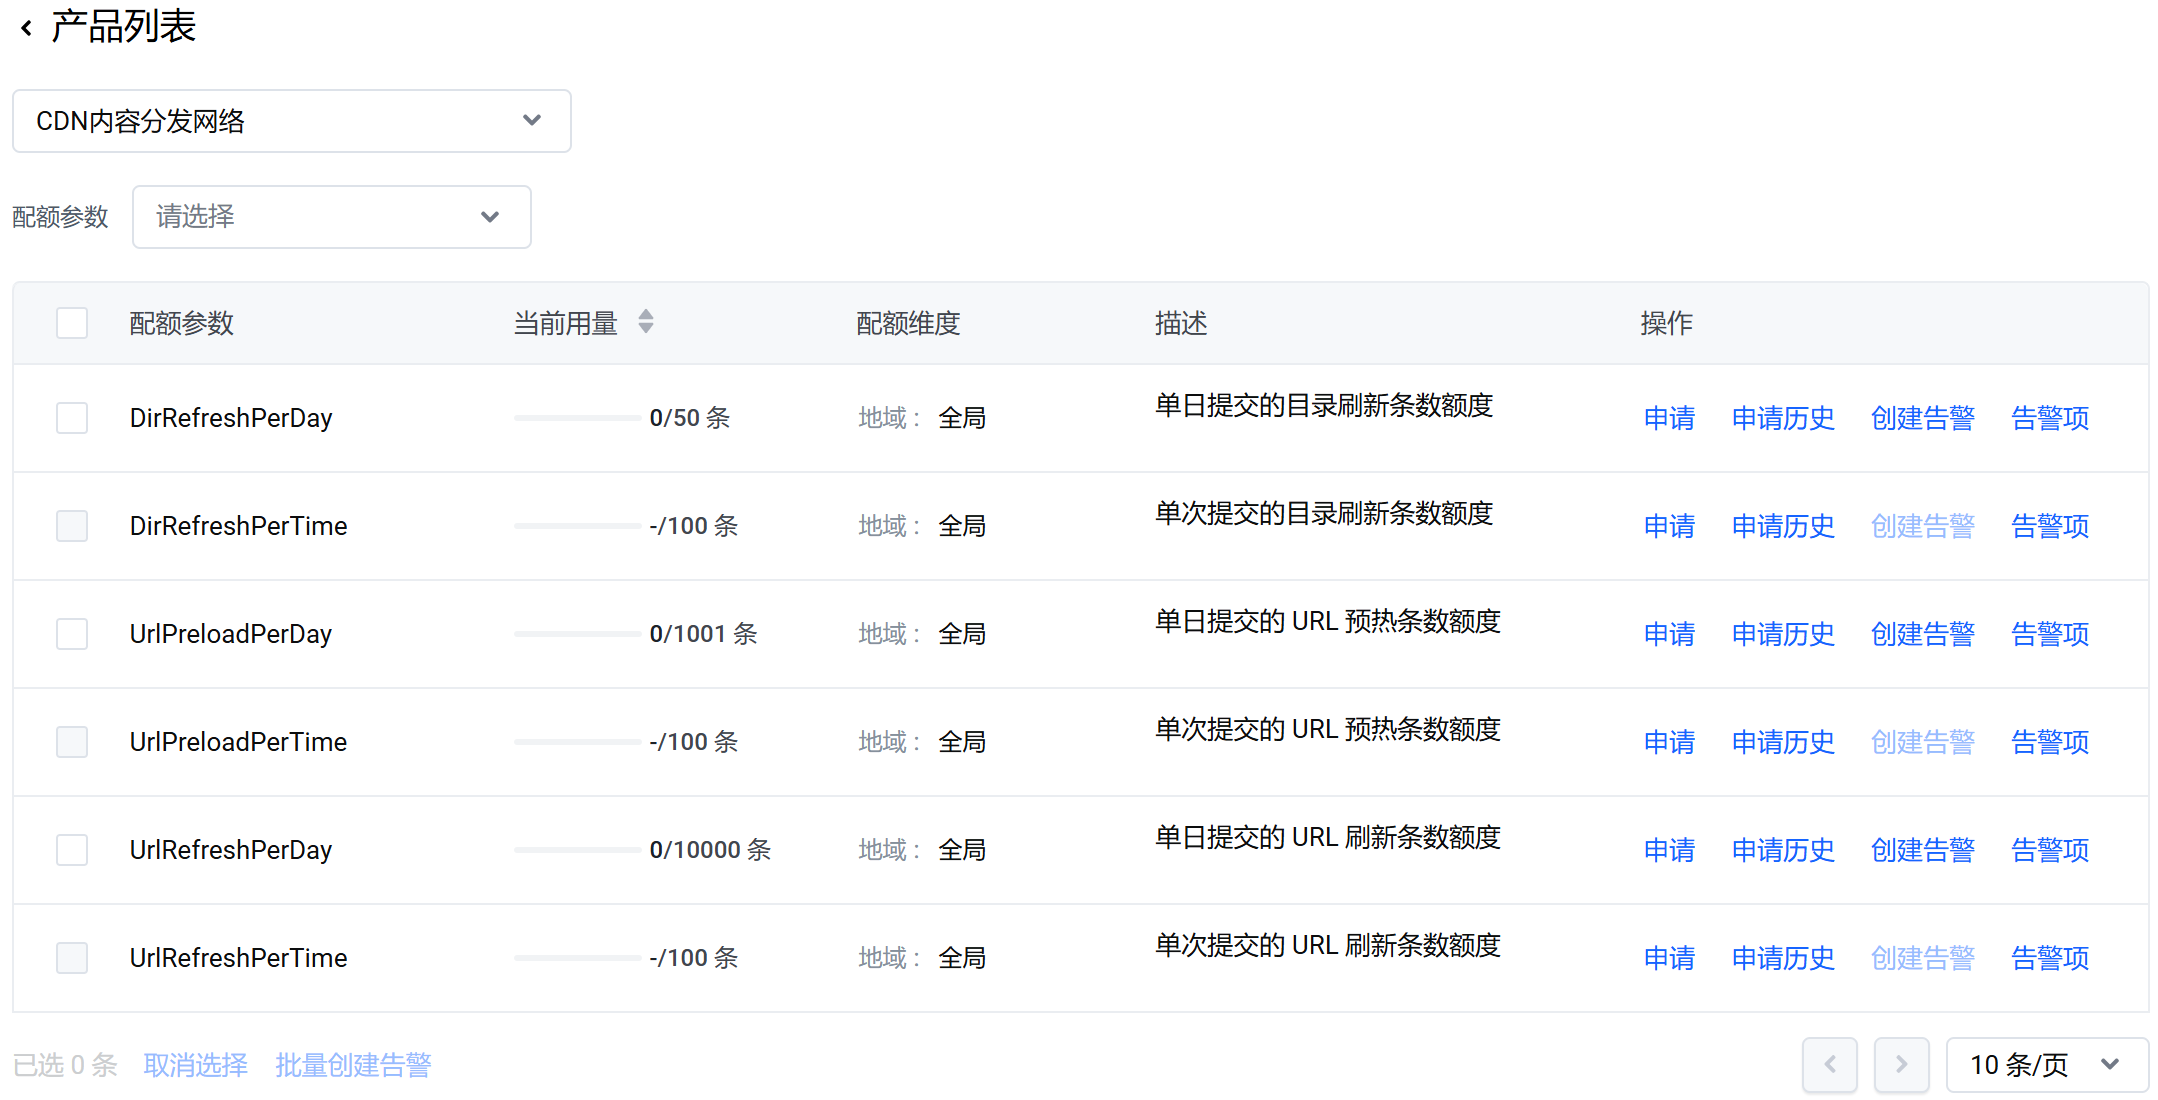
Task: Open 告警项 for UrlPreloadPerTime
Action: point(2050,742)
